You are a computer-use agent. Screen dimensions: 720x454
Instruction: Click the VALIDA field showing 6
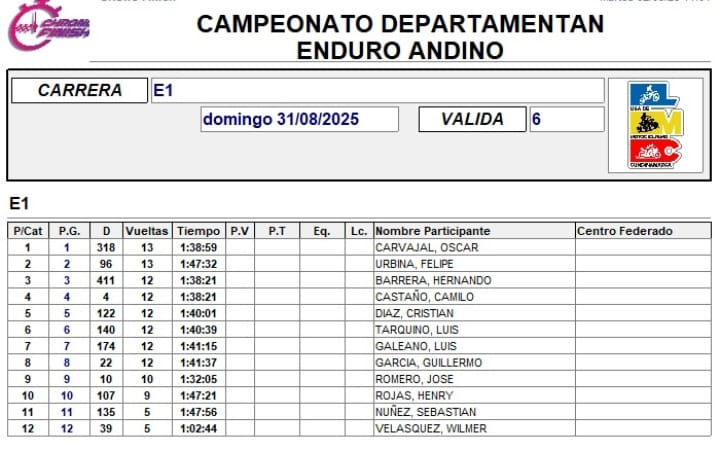point(566,120)
